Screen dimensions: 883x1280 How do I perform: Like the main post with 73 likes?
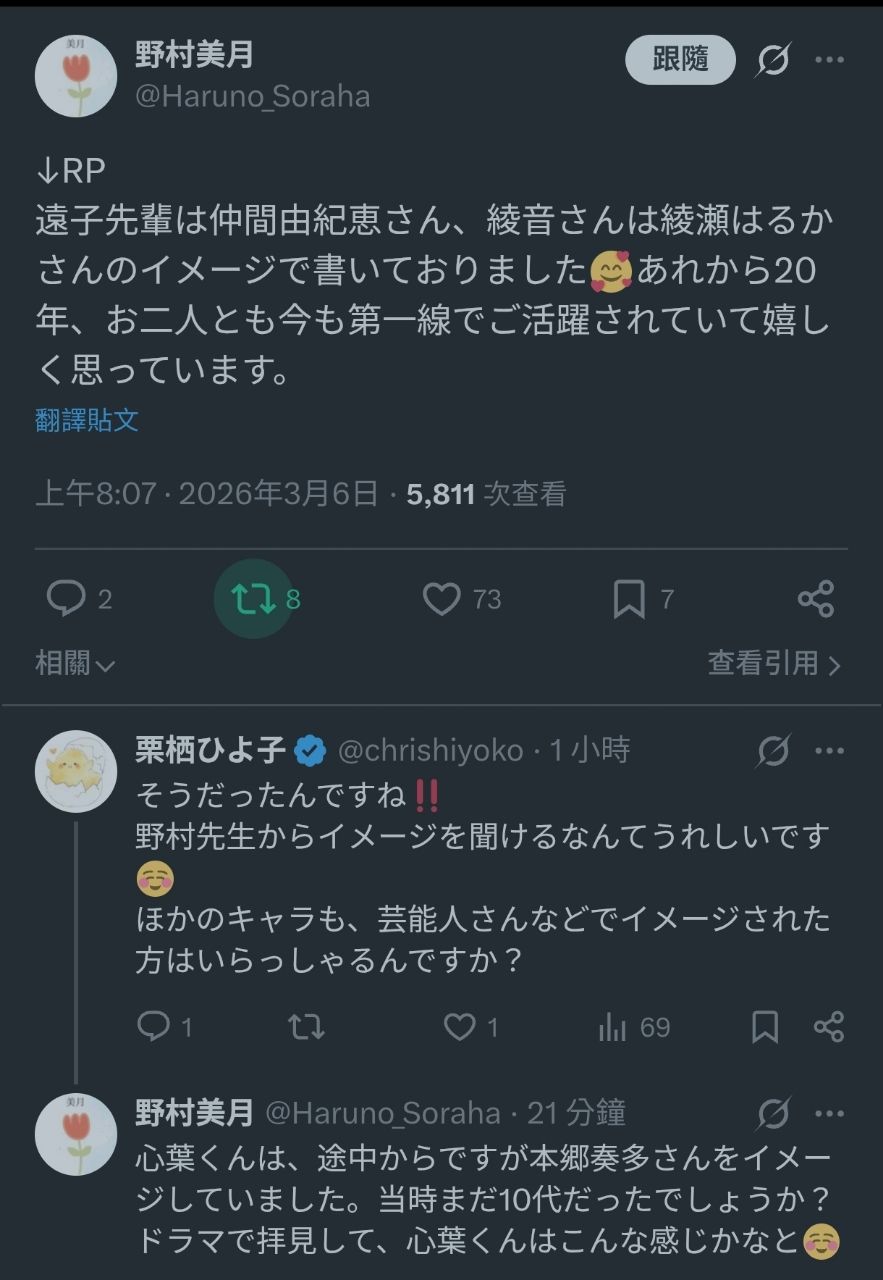[x=441, y=599]
